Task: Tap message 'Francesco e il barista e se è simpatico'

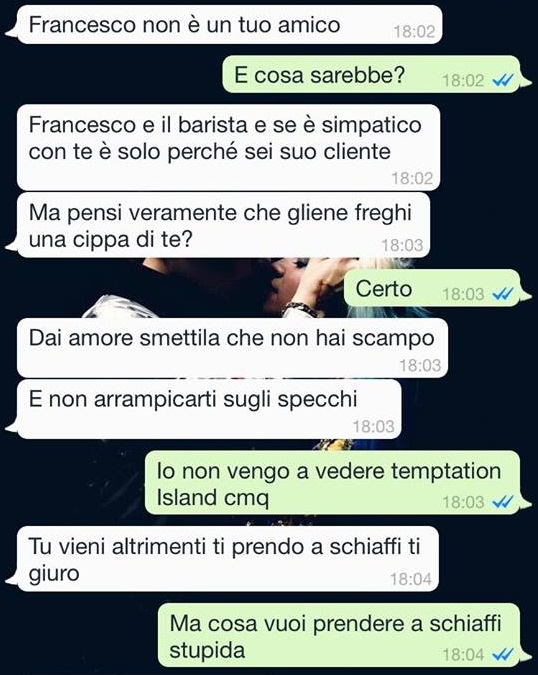Action: (x=229, y=147)
